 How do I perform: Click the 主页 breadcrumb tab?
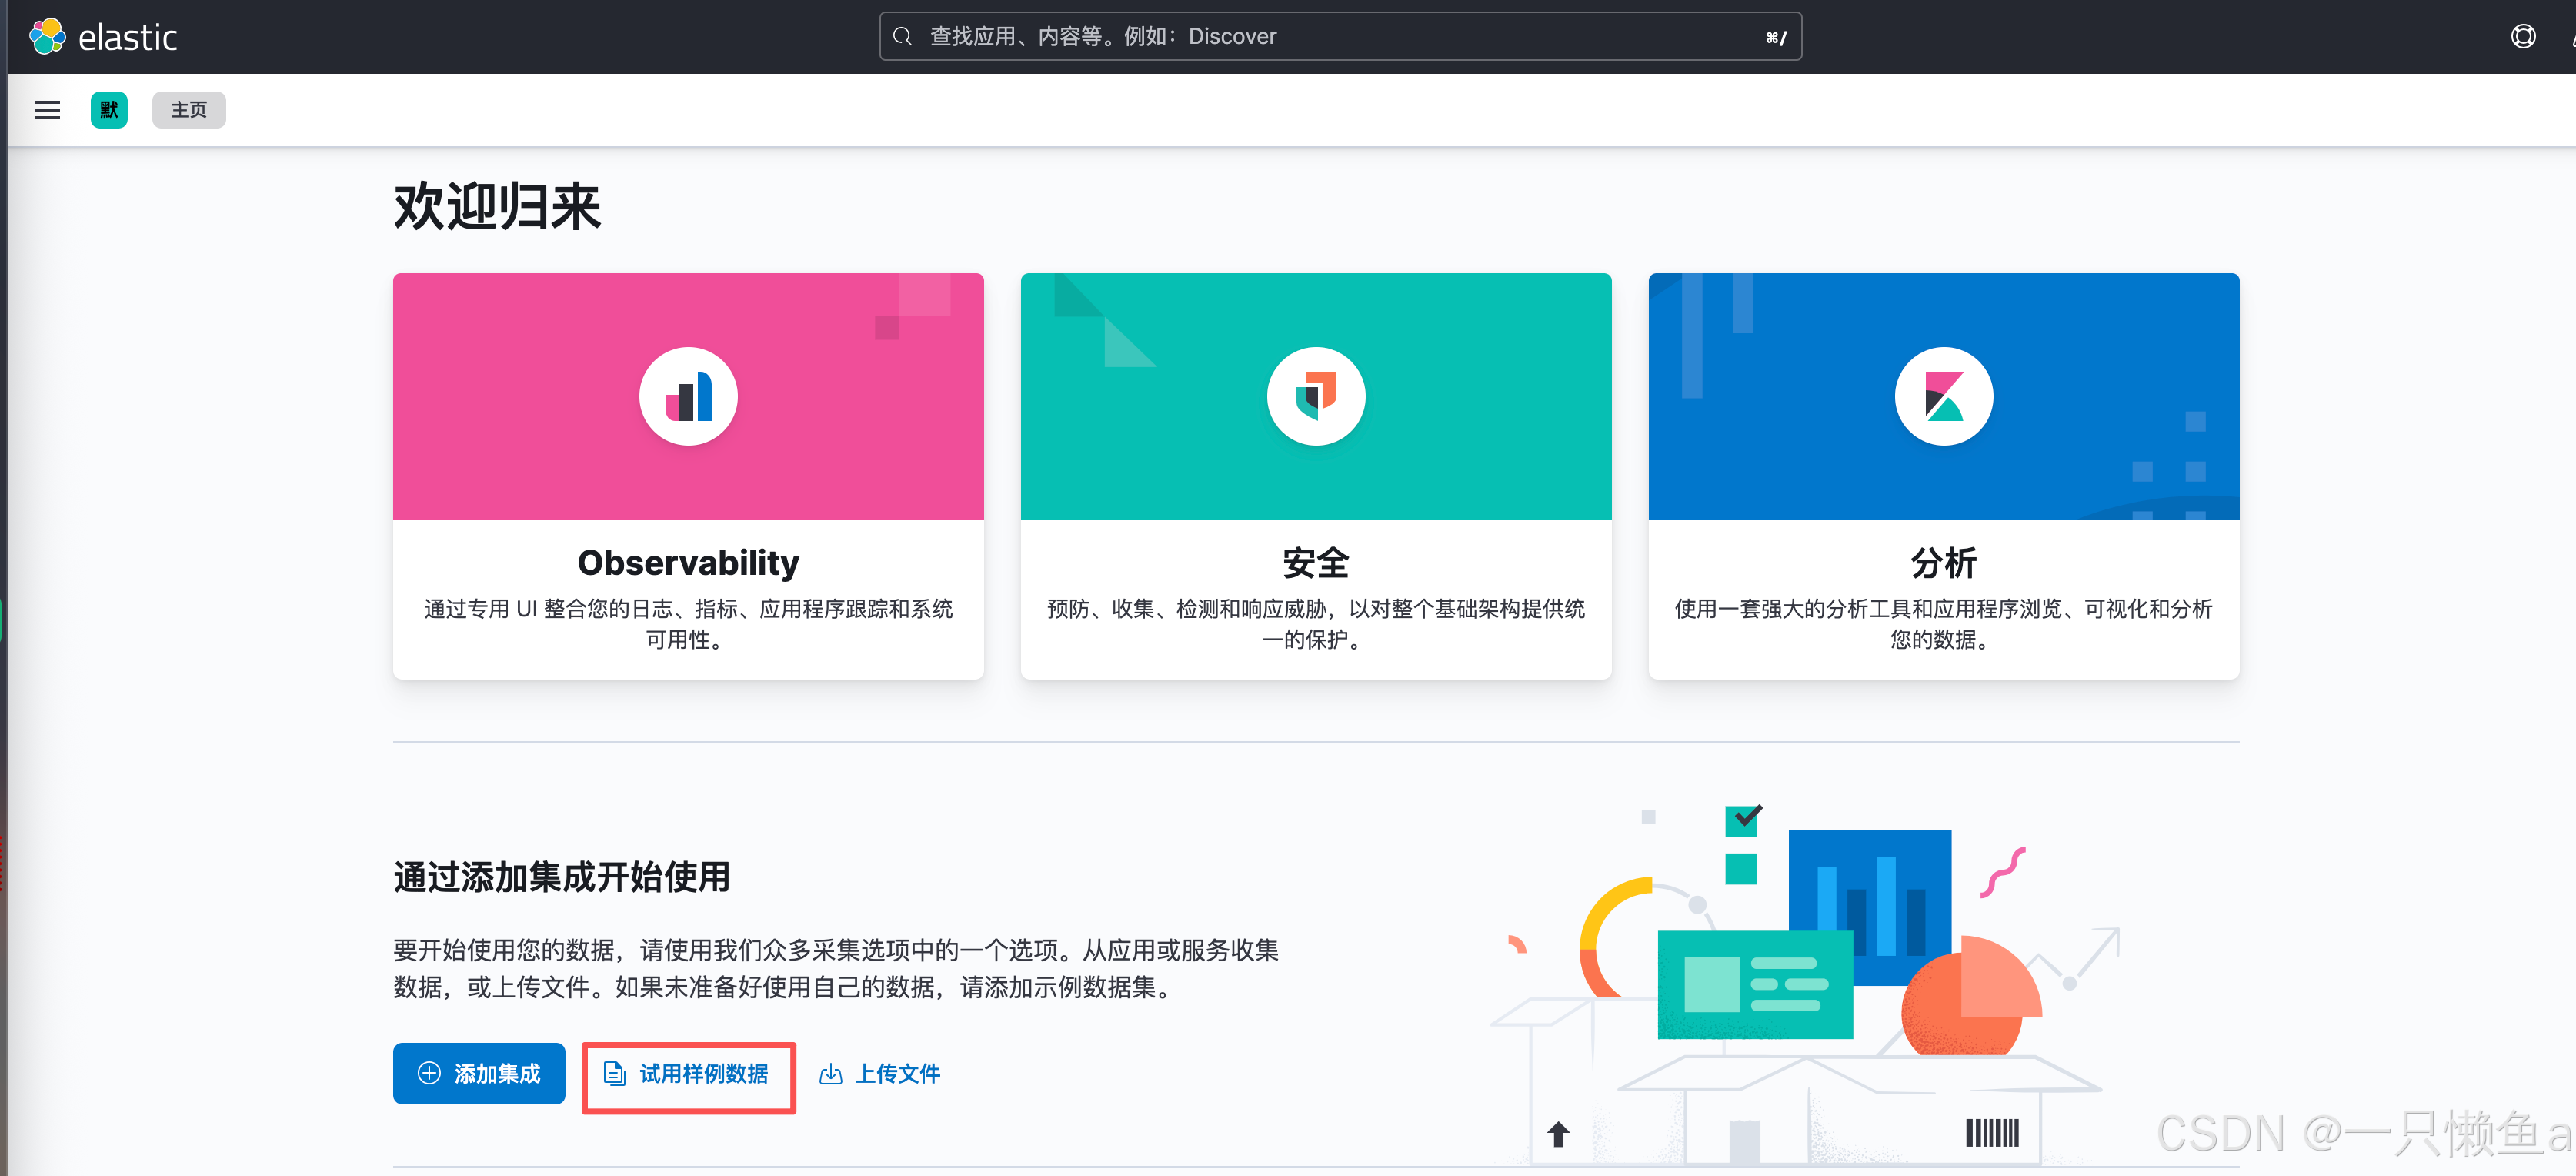189,110
